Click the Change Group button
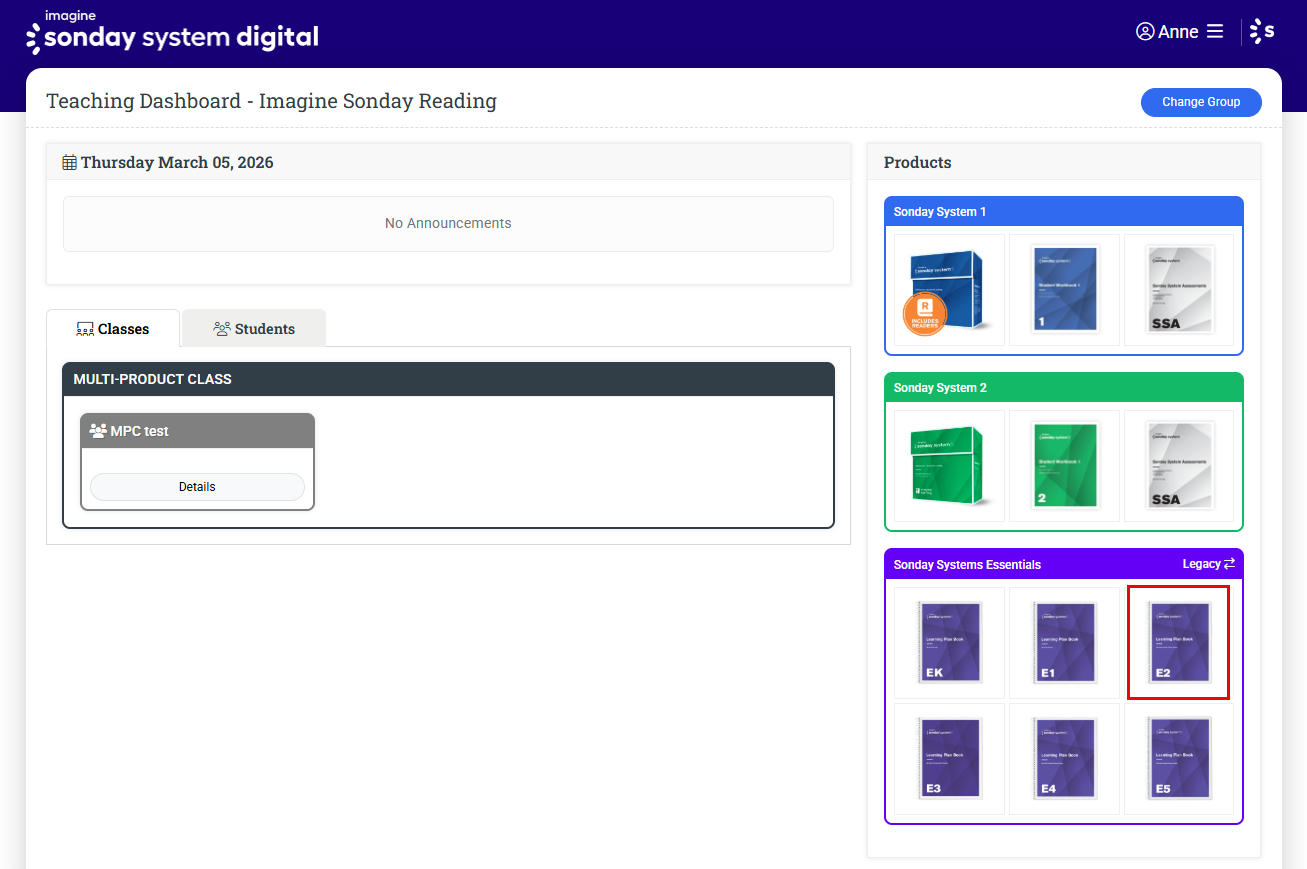 tap(1200, 102)
